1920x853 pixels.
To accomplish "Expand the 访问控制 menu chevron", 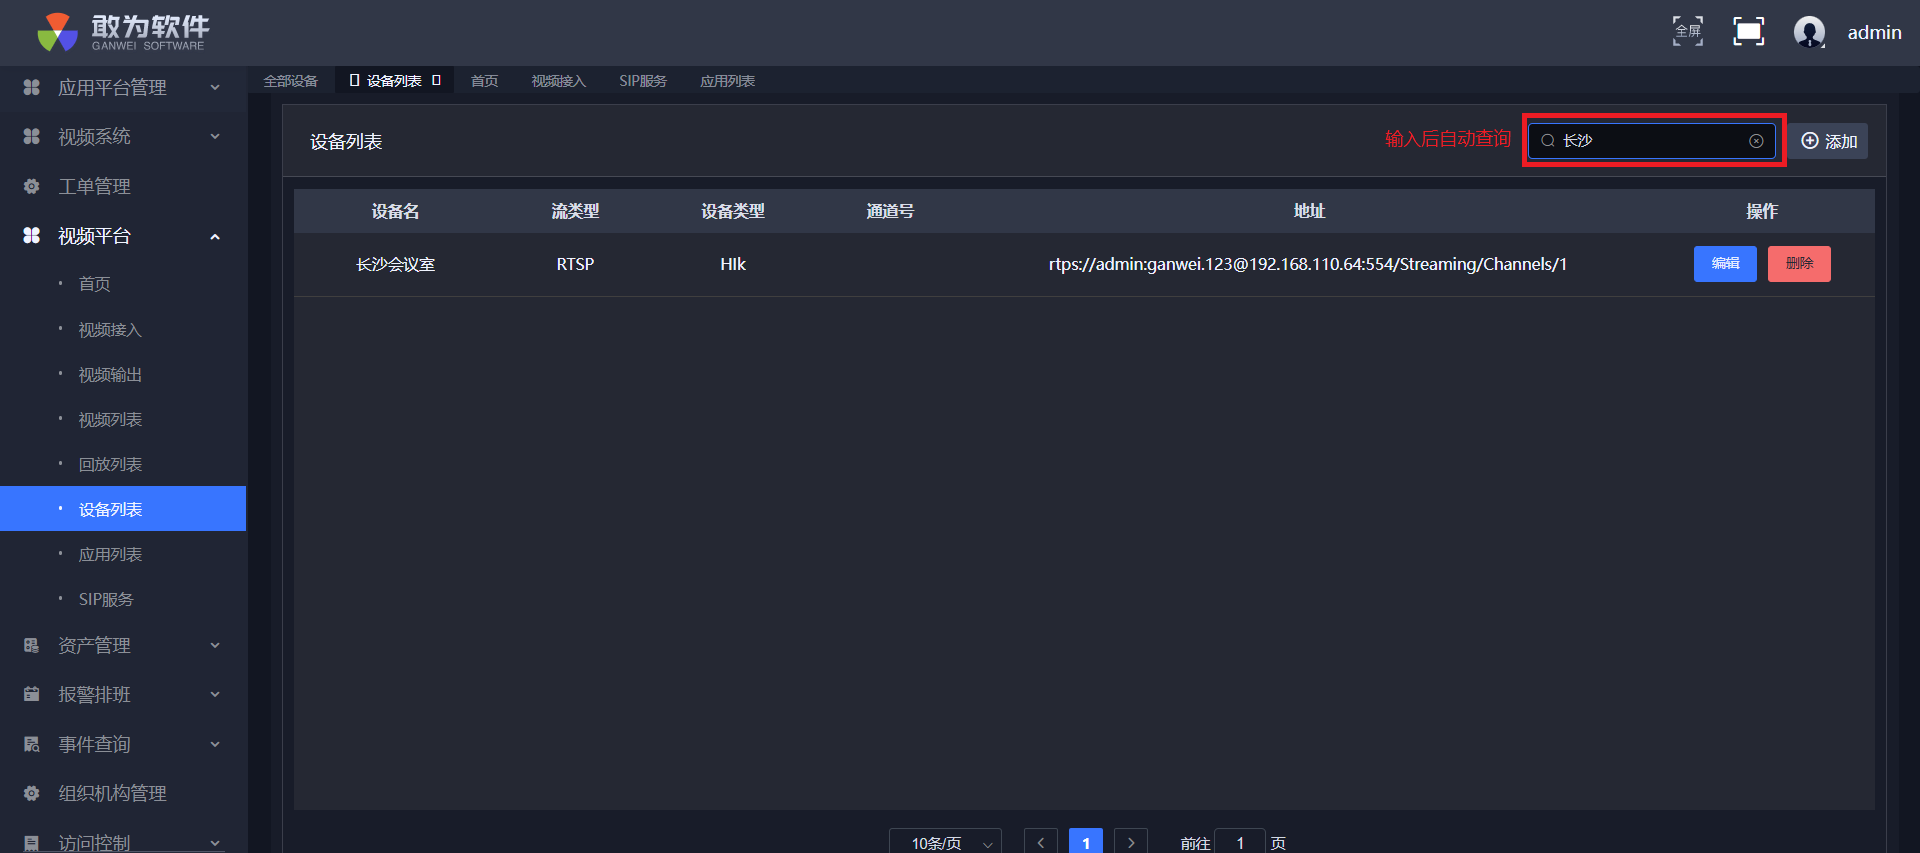I will click(x=215, y=843).
